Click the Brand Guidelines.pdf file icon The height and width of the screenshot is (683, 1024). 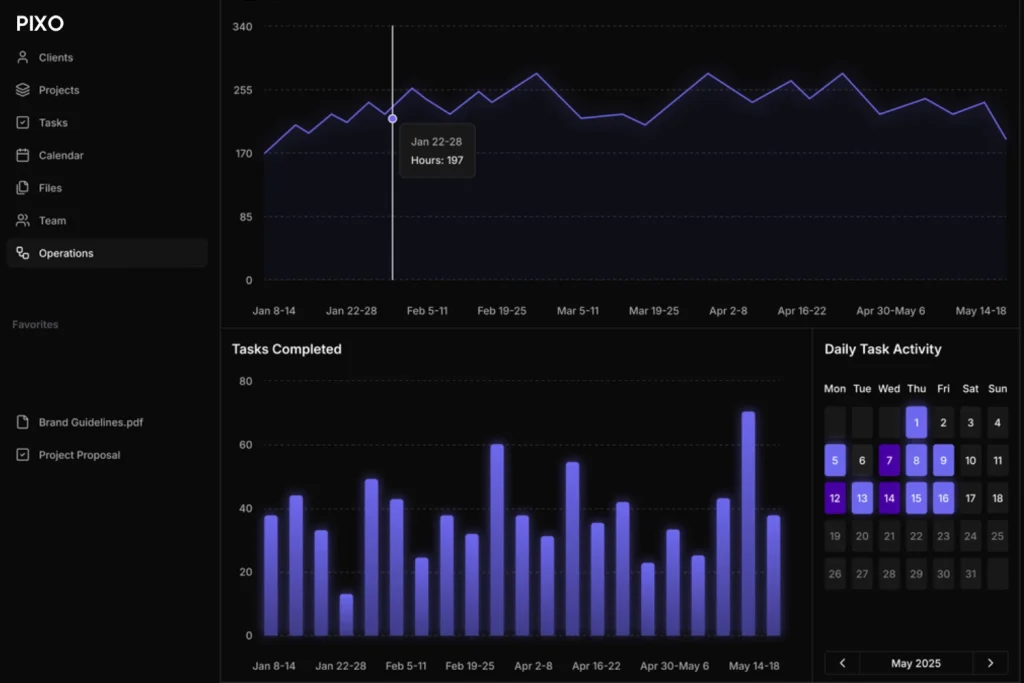[23, 422]
